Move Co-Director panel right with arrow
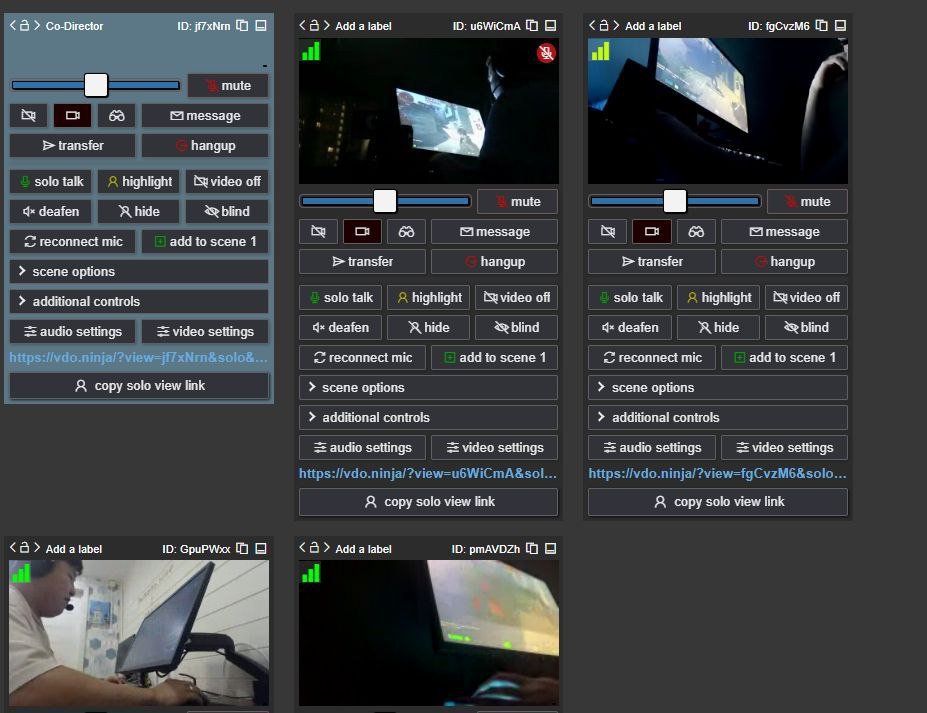This screenshot has height=713, width=927. (37, 25)
